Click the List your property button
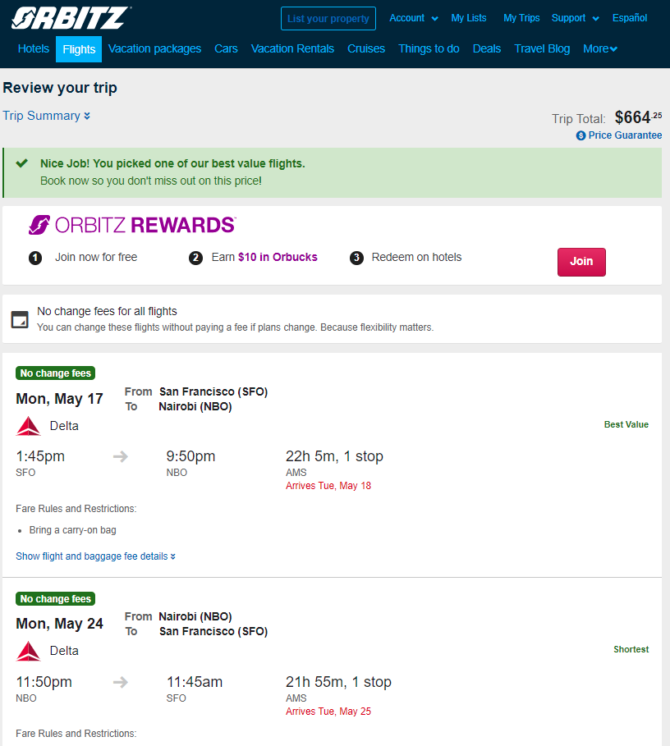 (x=328, y=19)
